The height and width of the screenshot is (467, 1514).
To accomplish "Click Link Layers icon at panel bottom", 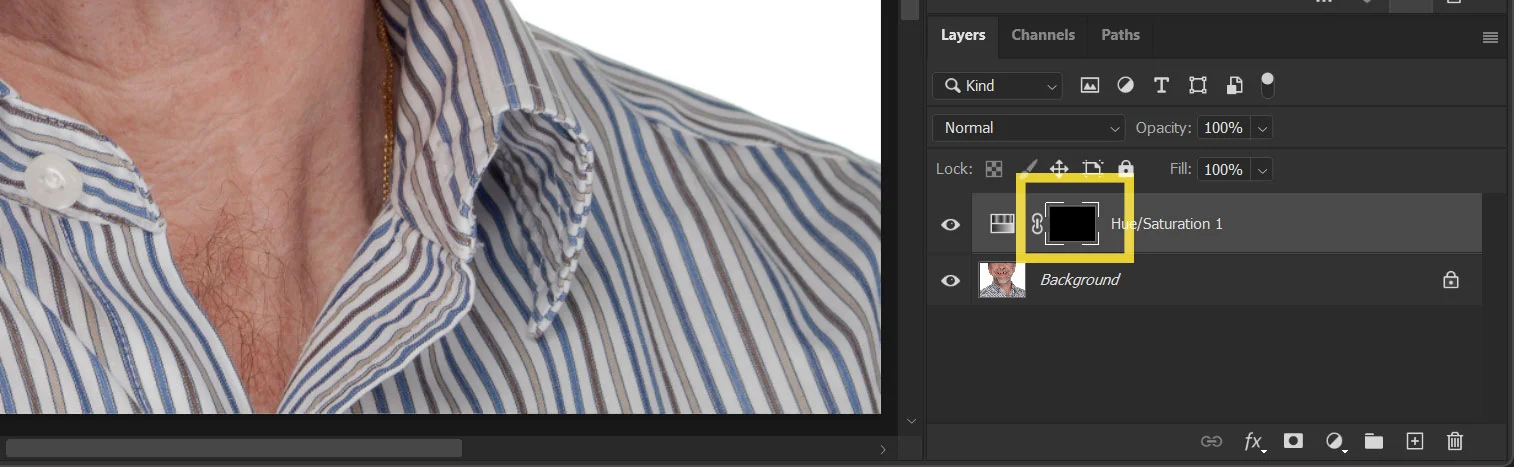I will tap(1211, 440).
